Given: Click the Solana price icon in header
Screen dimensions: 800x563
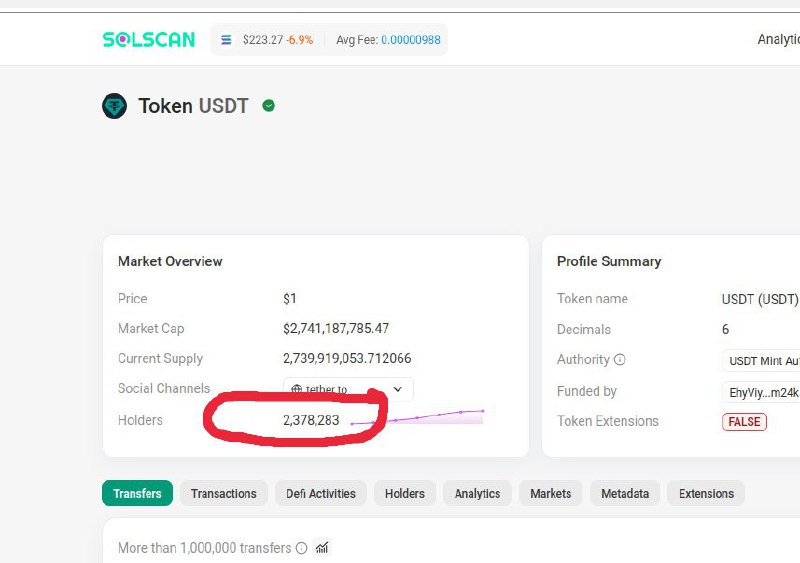Looking at the screenshot, I should 226,40.
